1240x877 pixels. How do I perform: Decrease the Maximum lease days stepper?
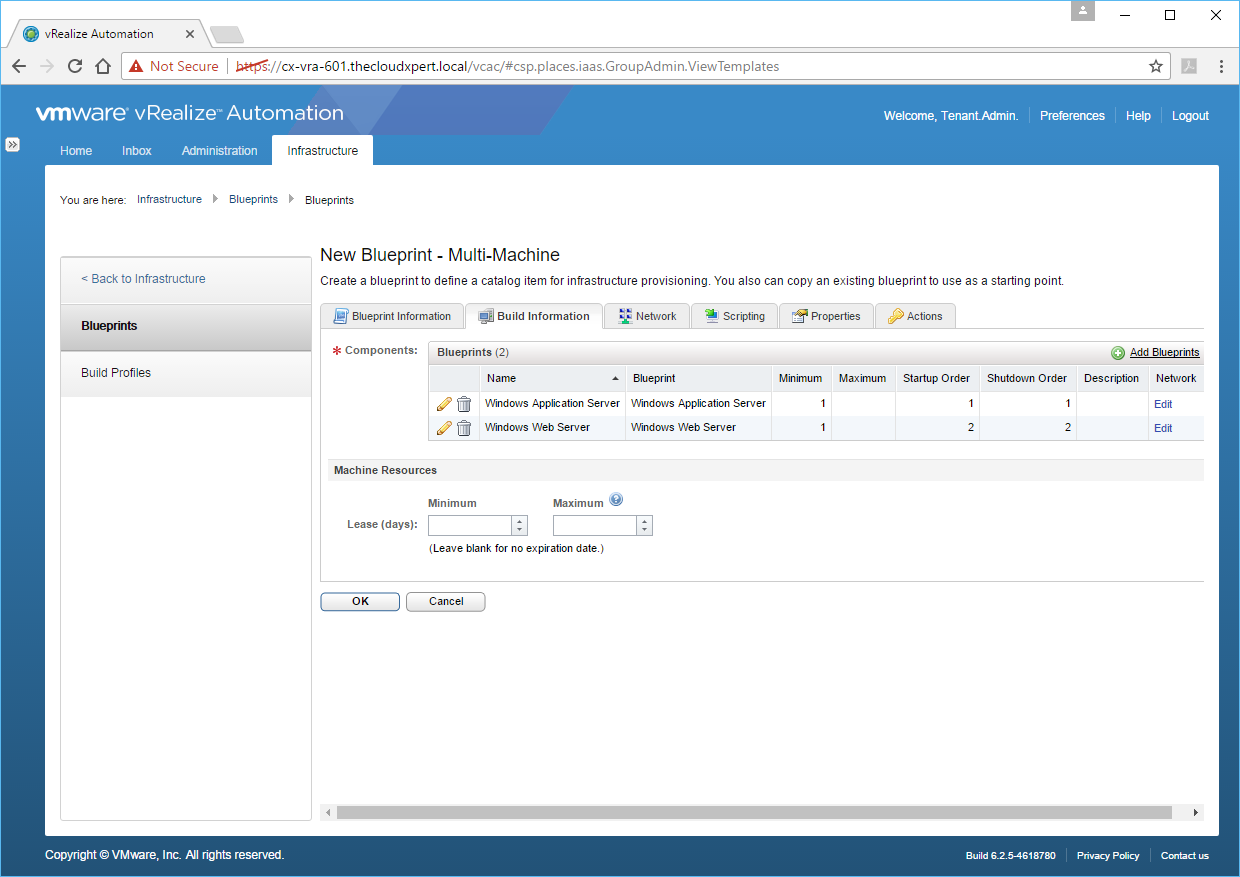[645, 530]
